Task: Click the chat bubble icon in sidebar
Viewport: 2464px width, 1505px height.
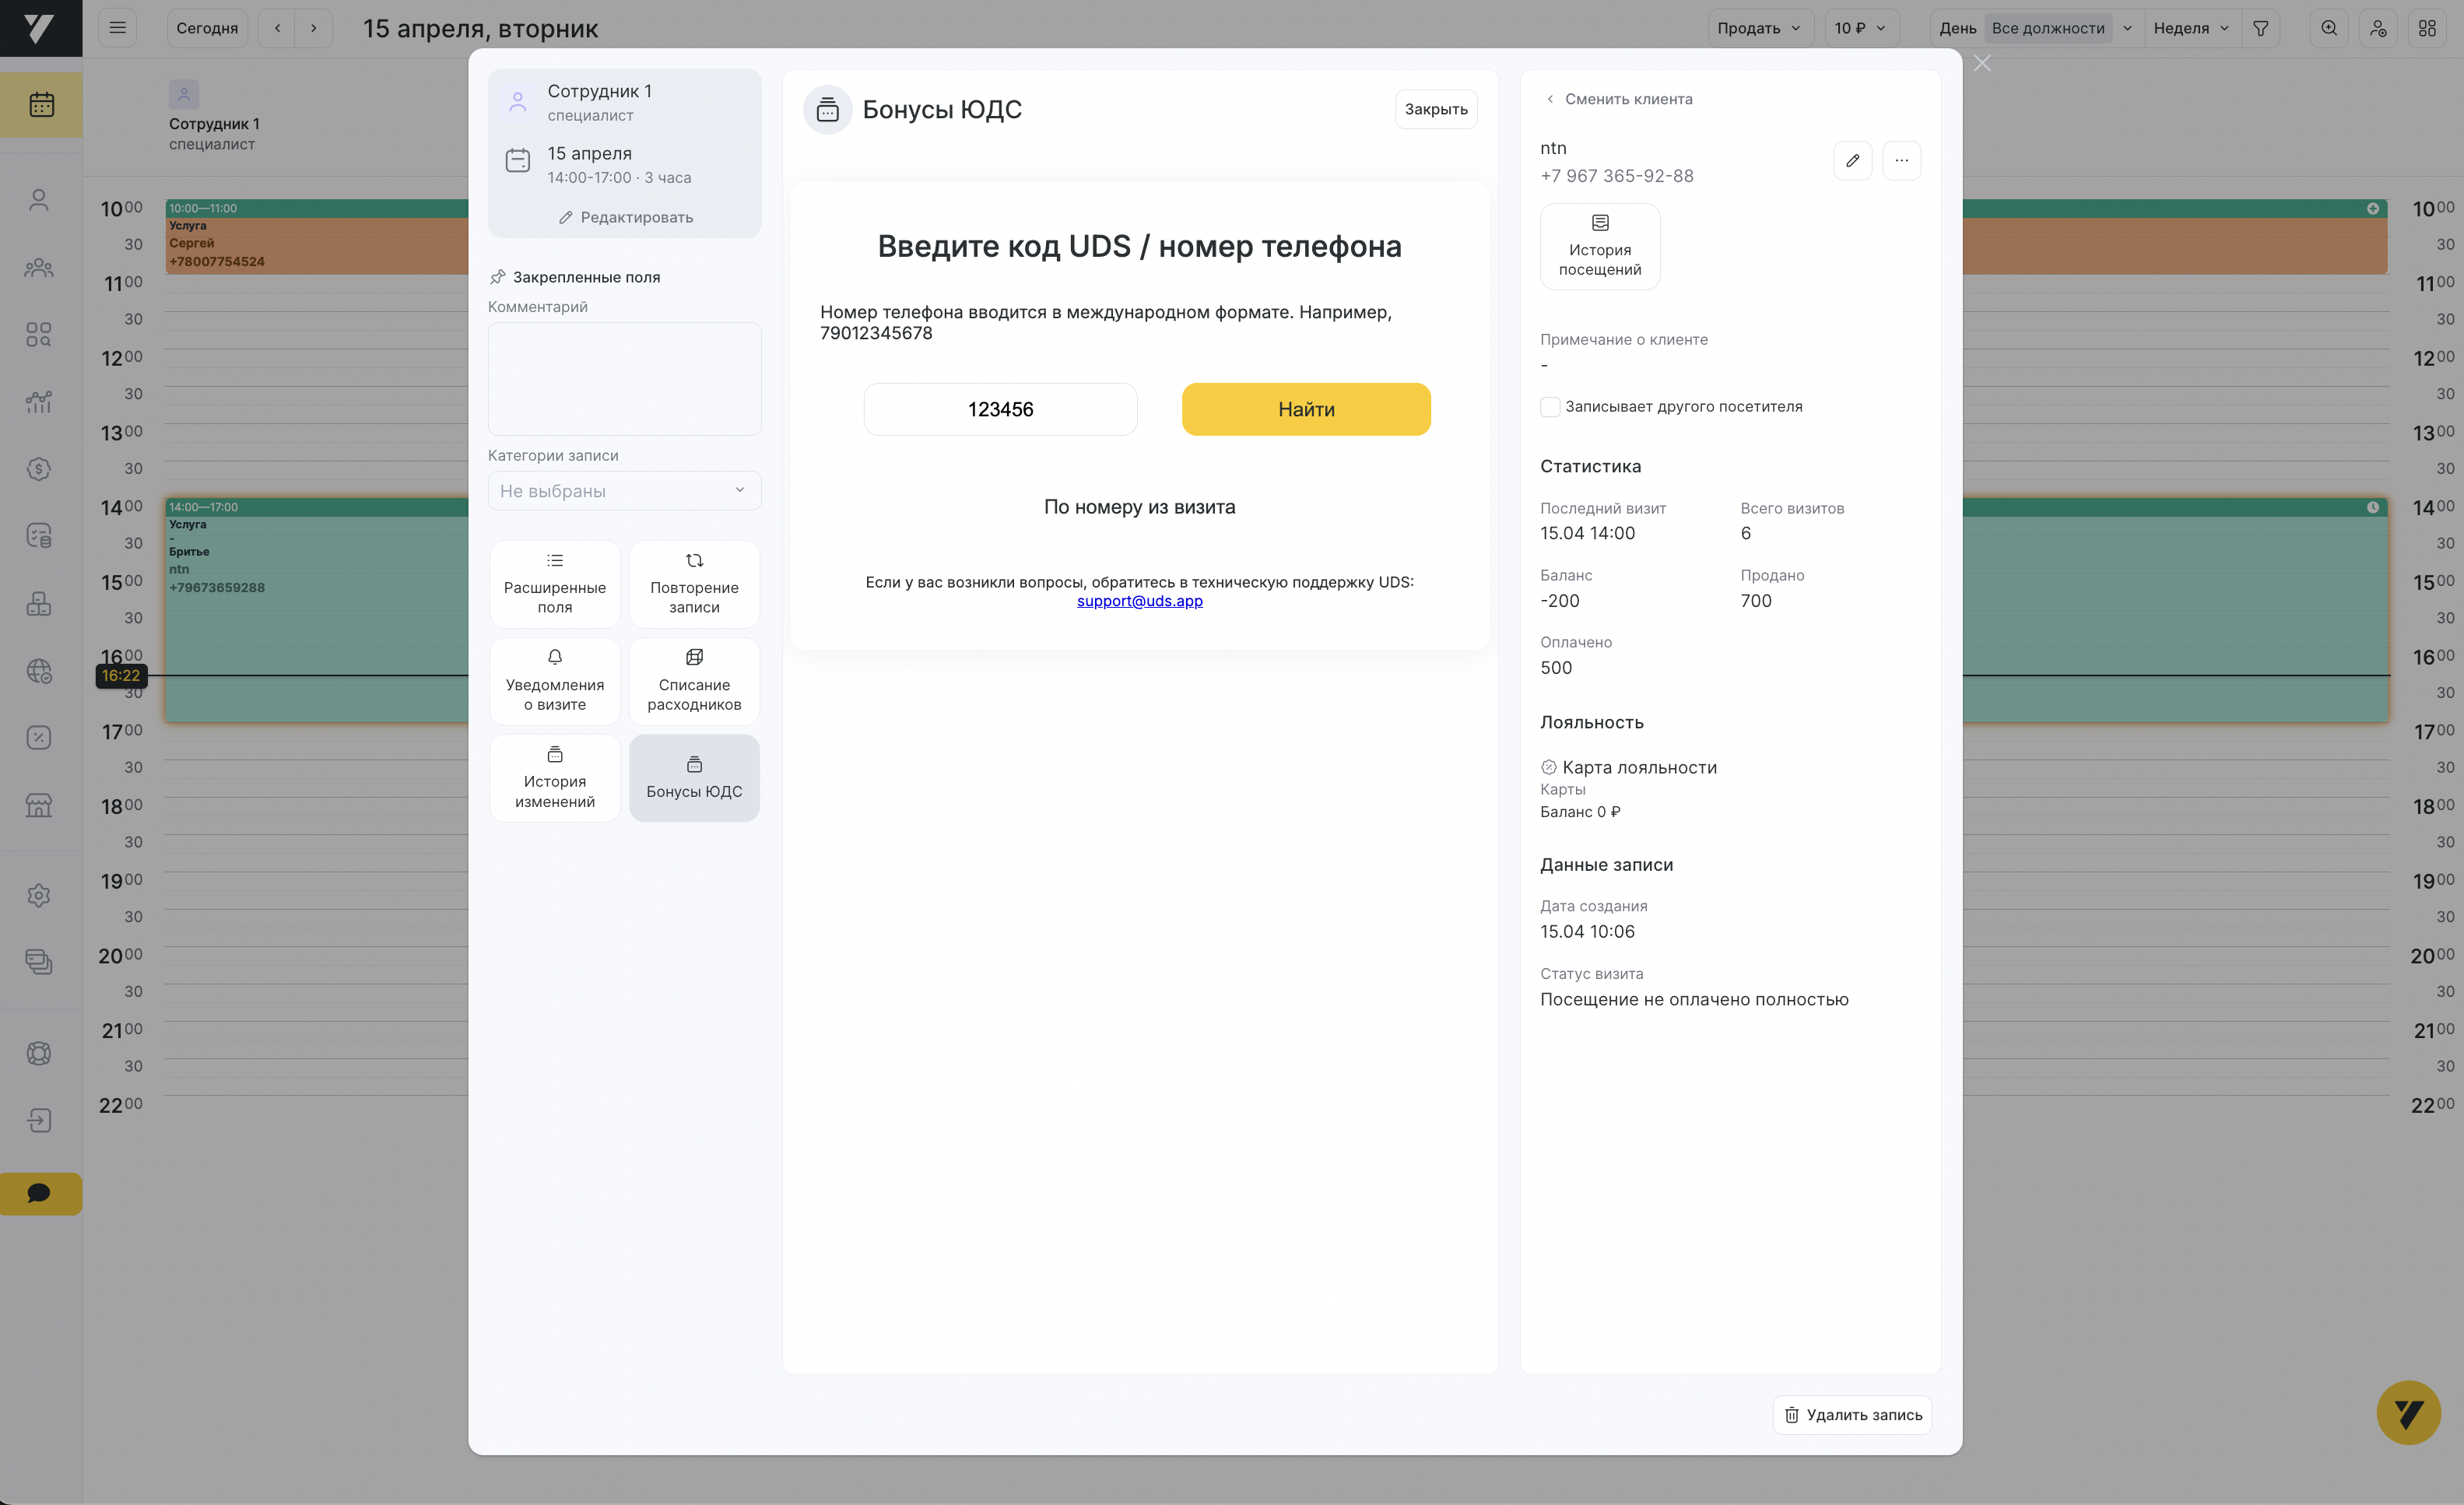Action: tap(39, 1193)
